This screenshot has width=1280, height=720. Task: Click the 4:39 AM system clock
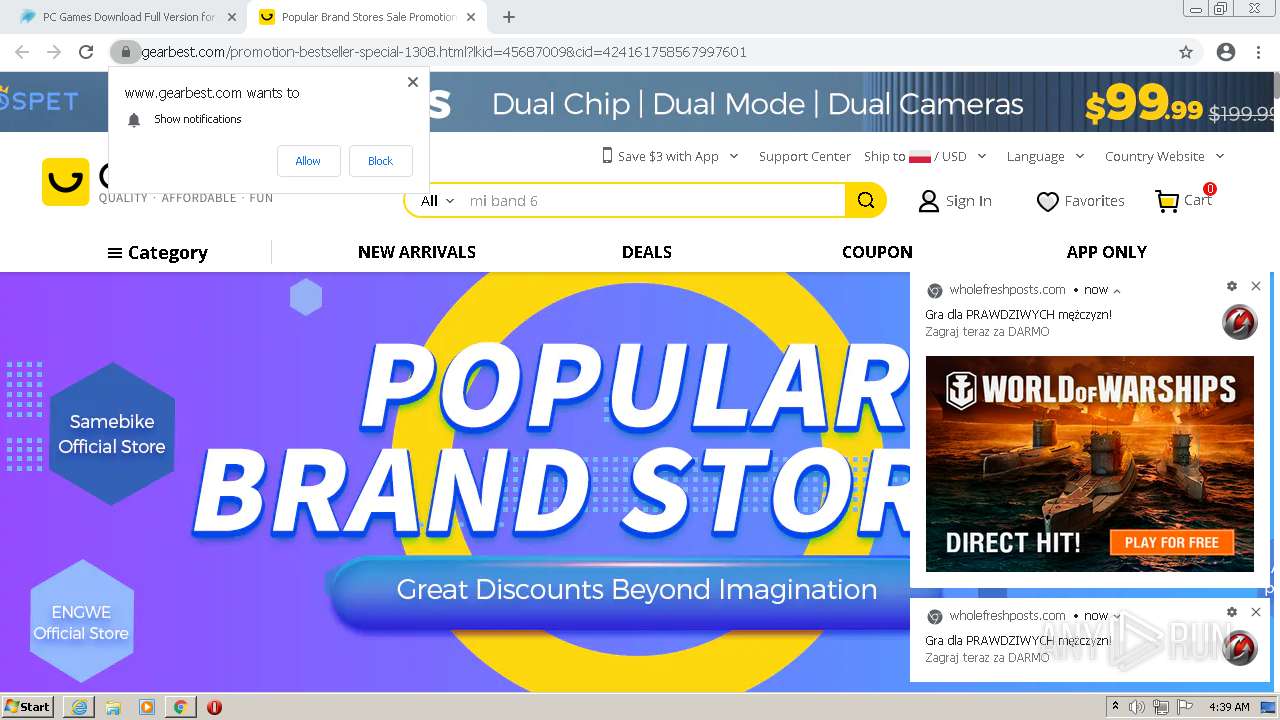point(1229,707)
